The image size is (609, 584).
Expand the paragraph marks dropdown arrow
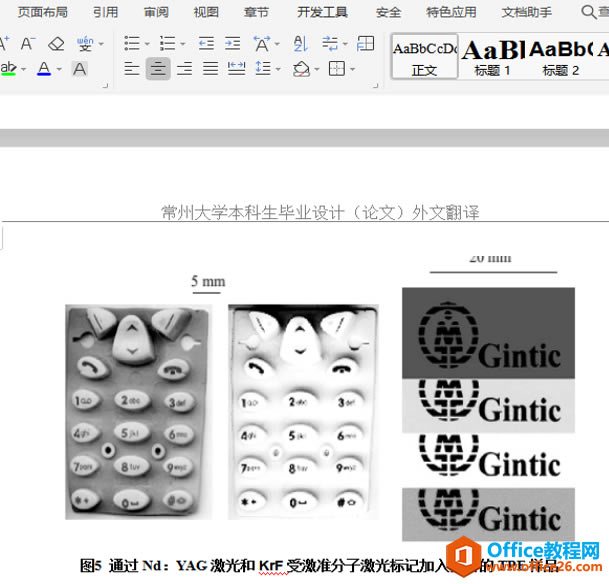tap(345, 44)
